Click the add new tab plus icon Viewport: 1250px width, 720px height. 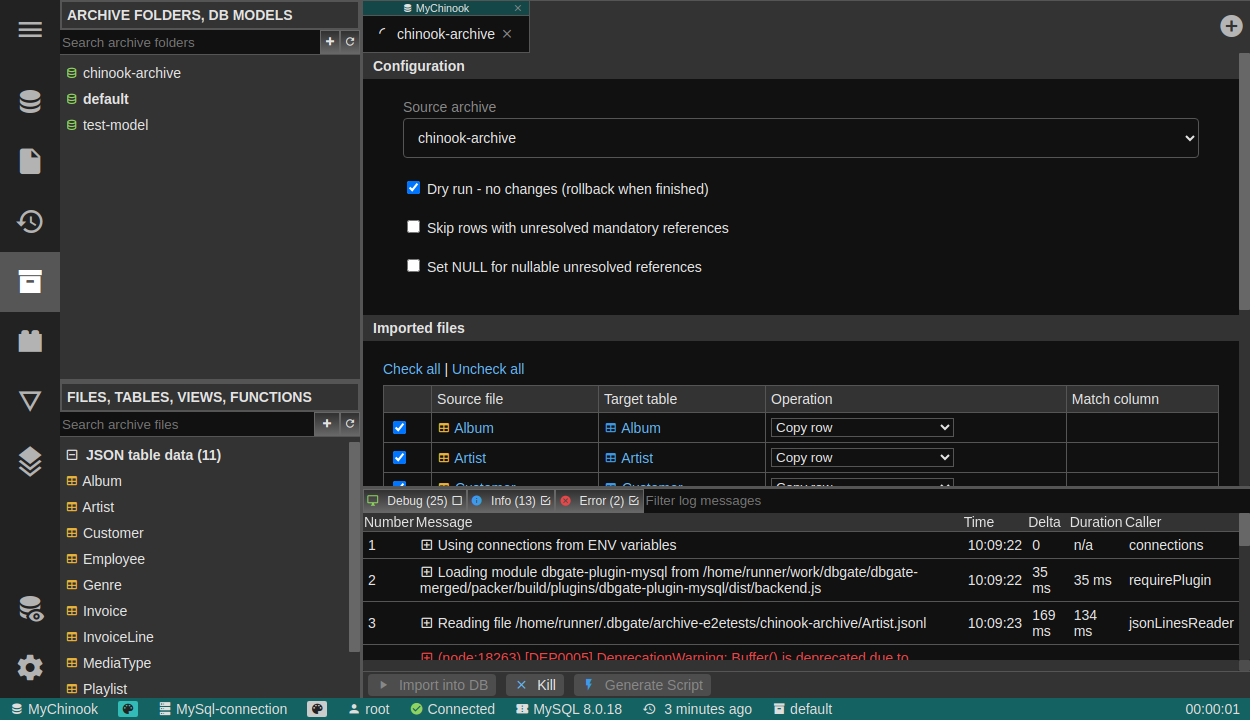coord(1231,26)
